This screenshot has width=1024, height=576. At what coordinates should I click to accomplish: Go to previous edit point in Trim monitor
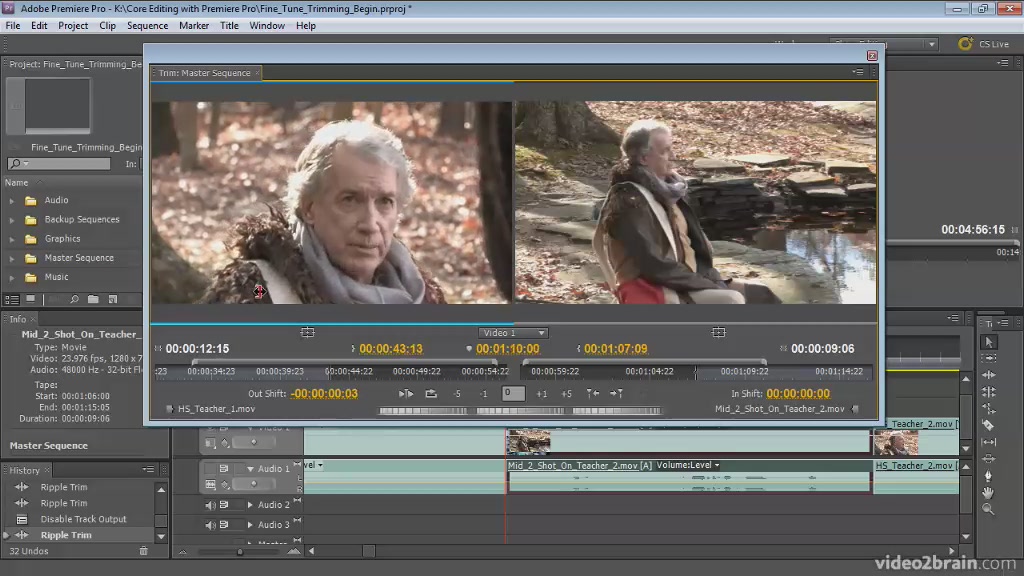pos(592,393)
